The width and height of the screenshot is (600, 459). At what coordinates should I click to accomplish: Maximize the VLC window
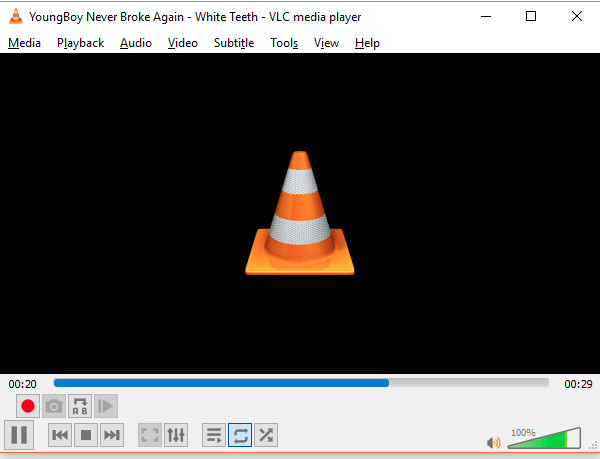click(x=531, y=16)
